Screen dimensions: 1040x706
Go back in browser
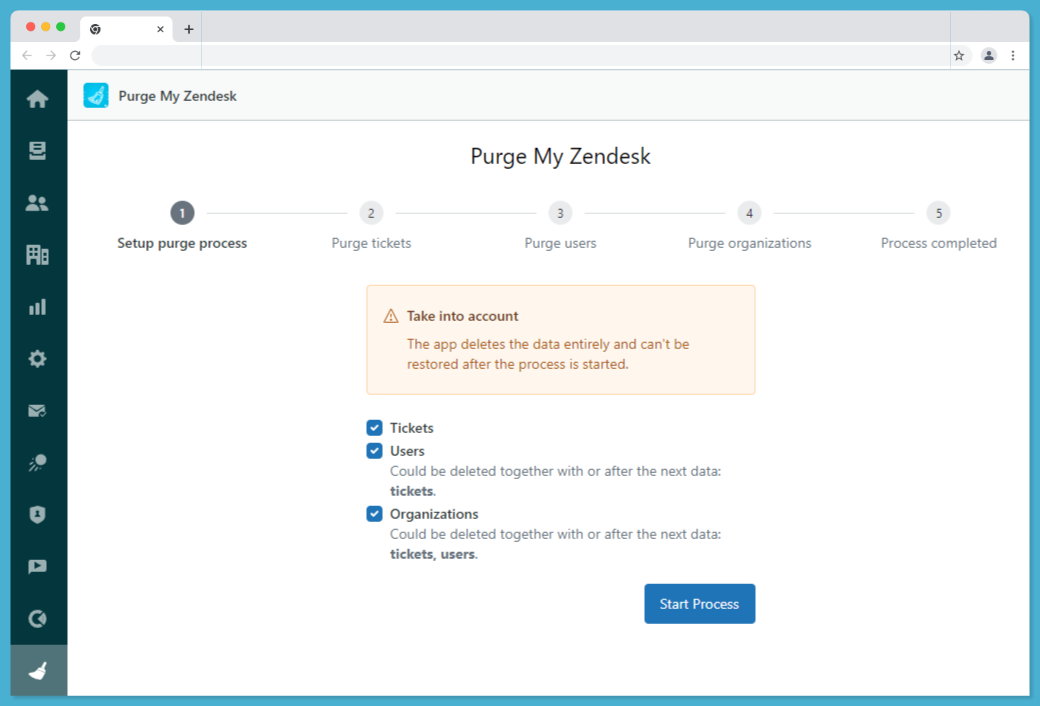pos(27,56)
